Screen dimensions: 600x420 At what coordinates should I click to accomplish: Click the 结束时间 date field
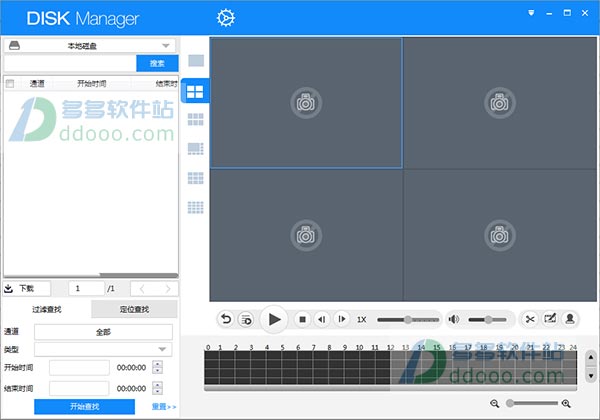click(79, 388)
